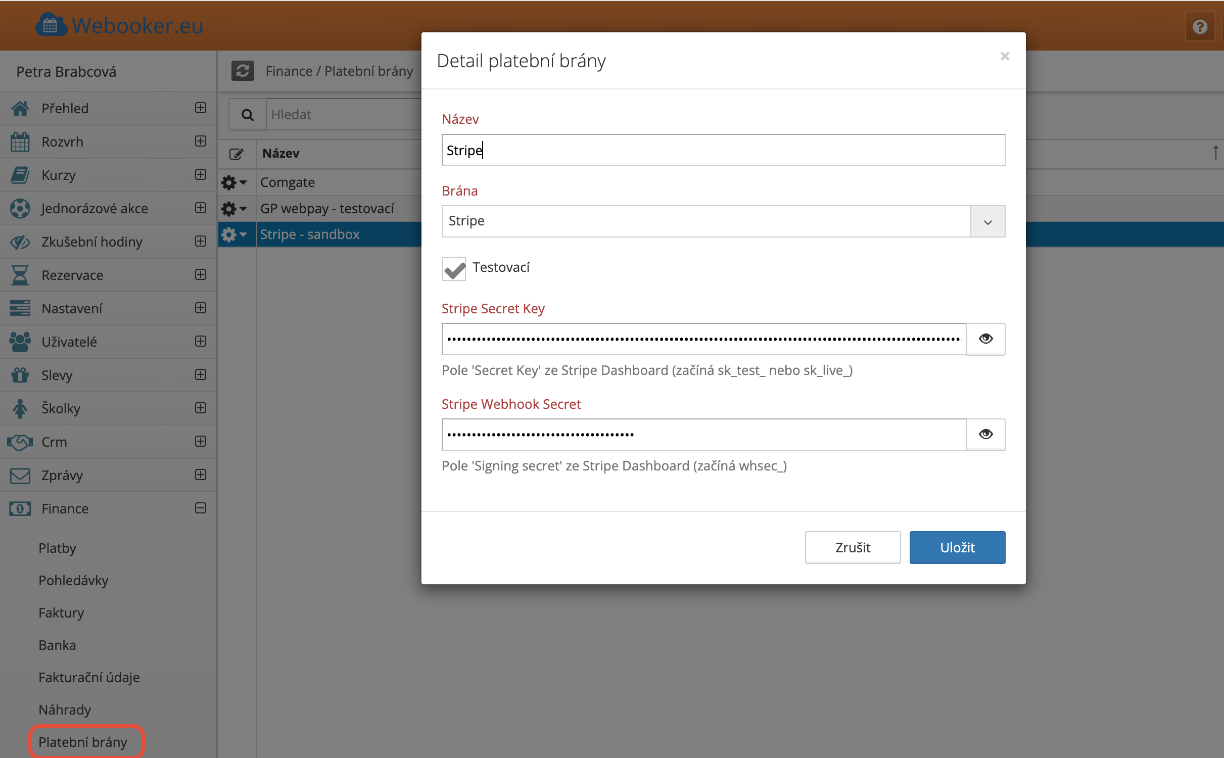This screenshot has height=758, width=1224.
Task: Expand the Jednorázové akce section
Action: (201, 208)
